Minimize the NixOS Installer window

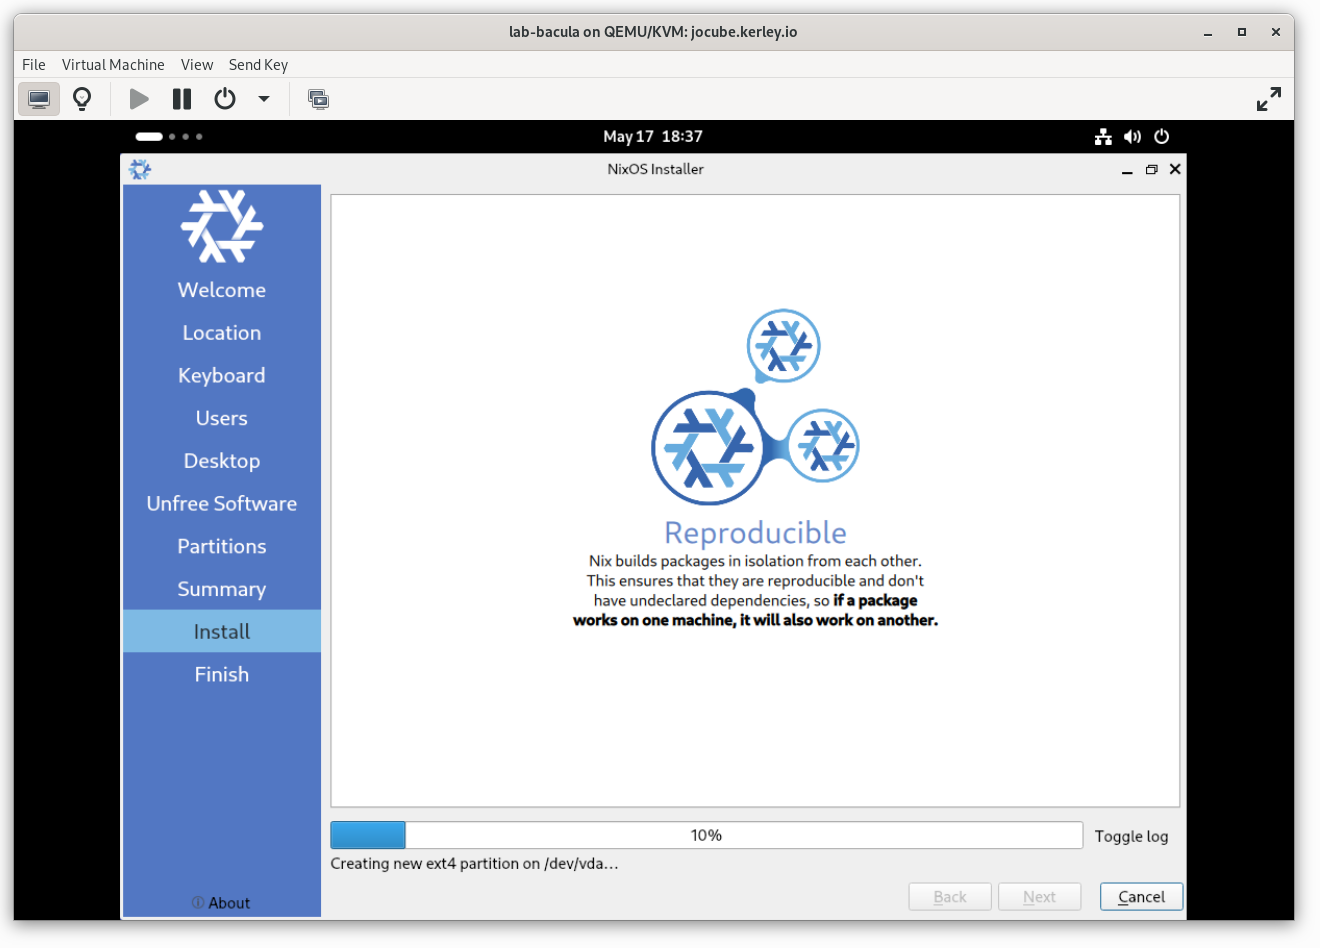pyautogui.click(x=1127, y=170)
